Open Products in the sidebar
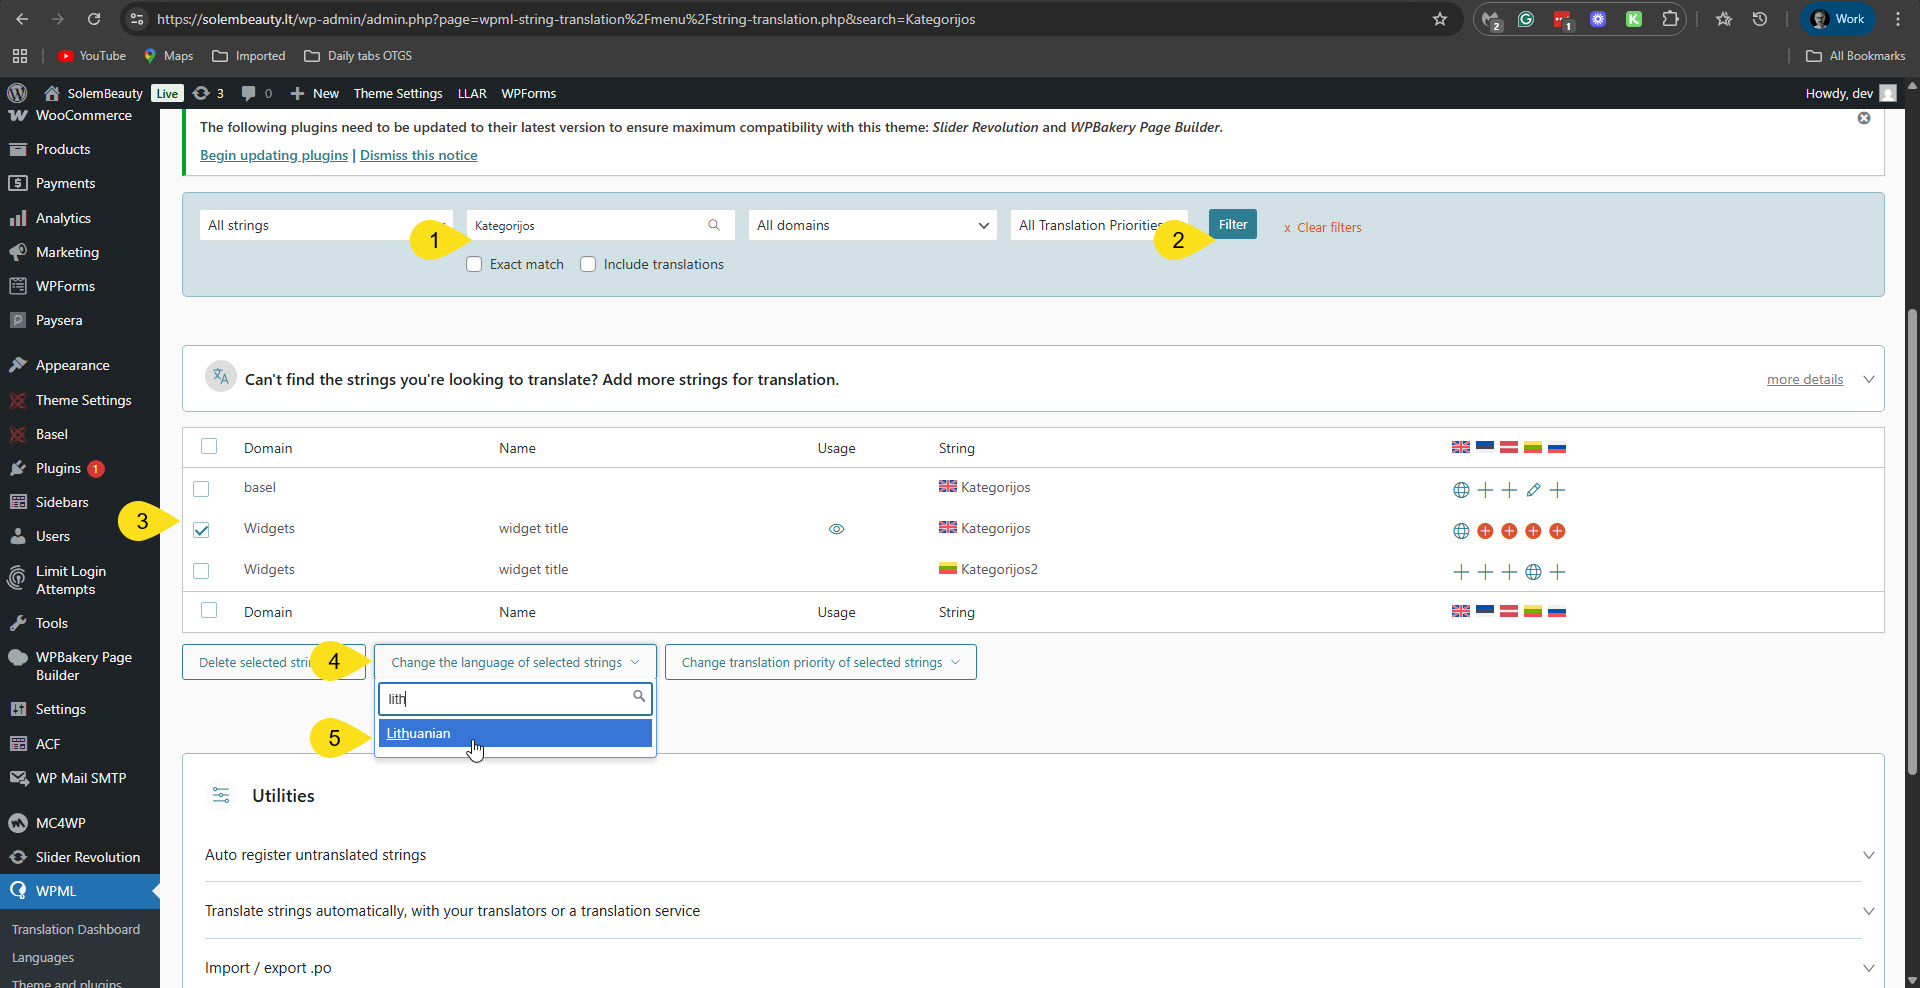 pyautogui.click(x=63, y=149)
